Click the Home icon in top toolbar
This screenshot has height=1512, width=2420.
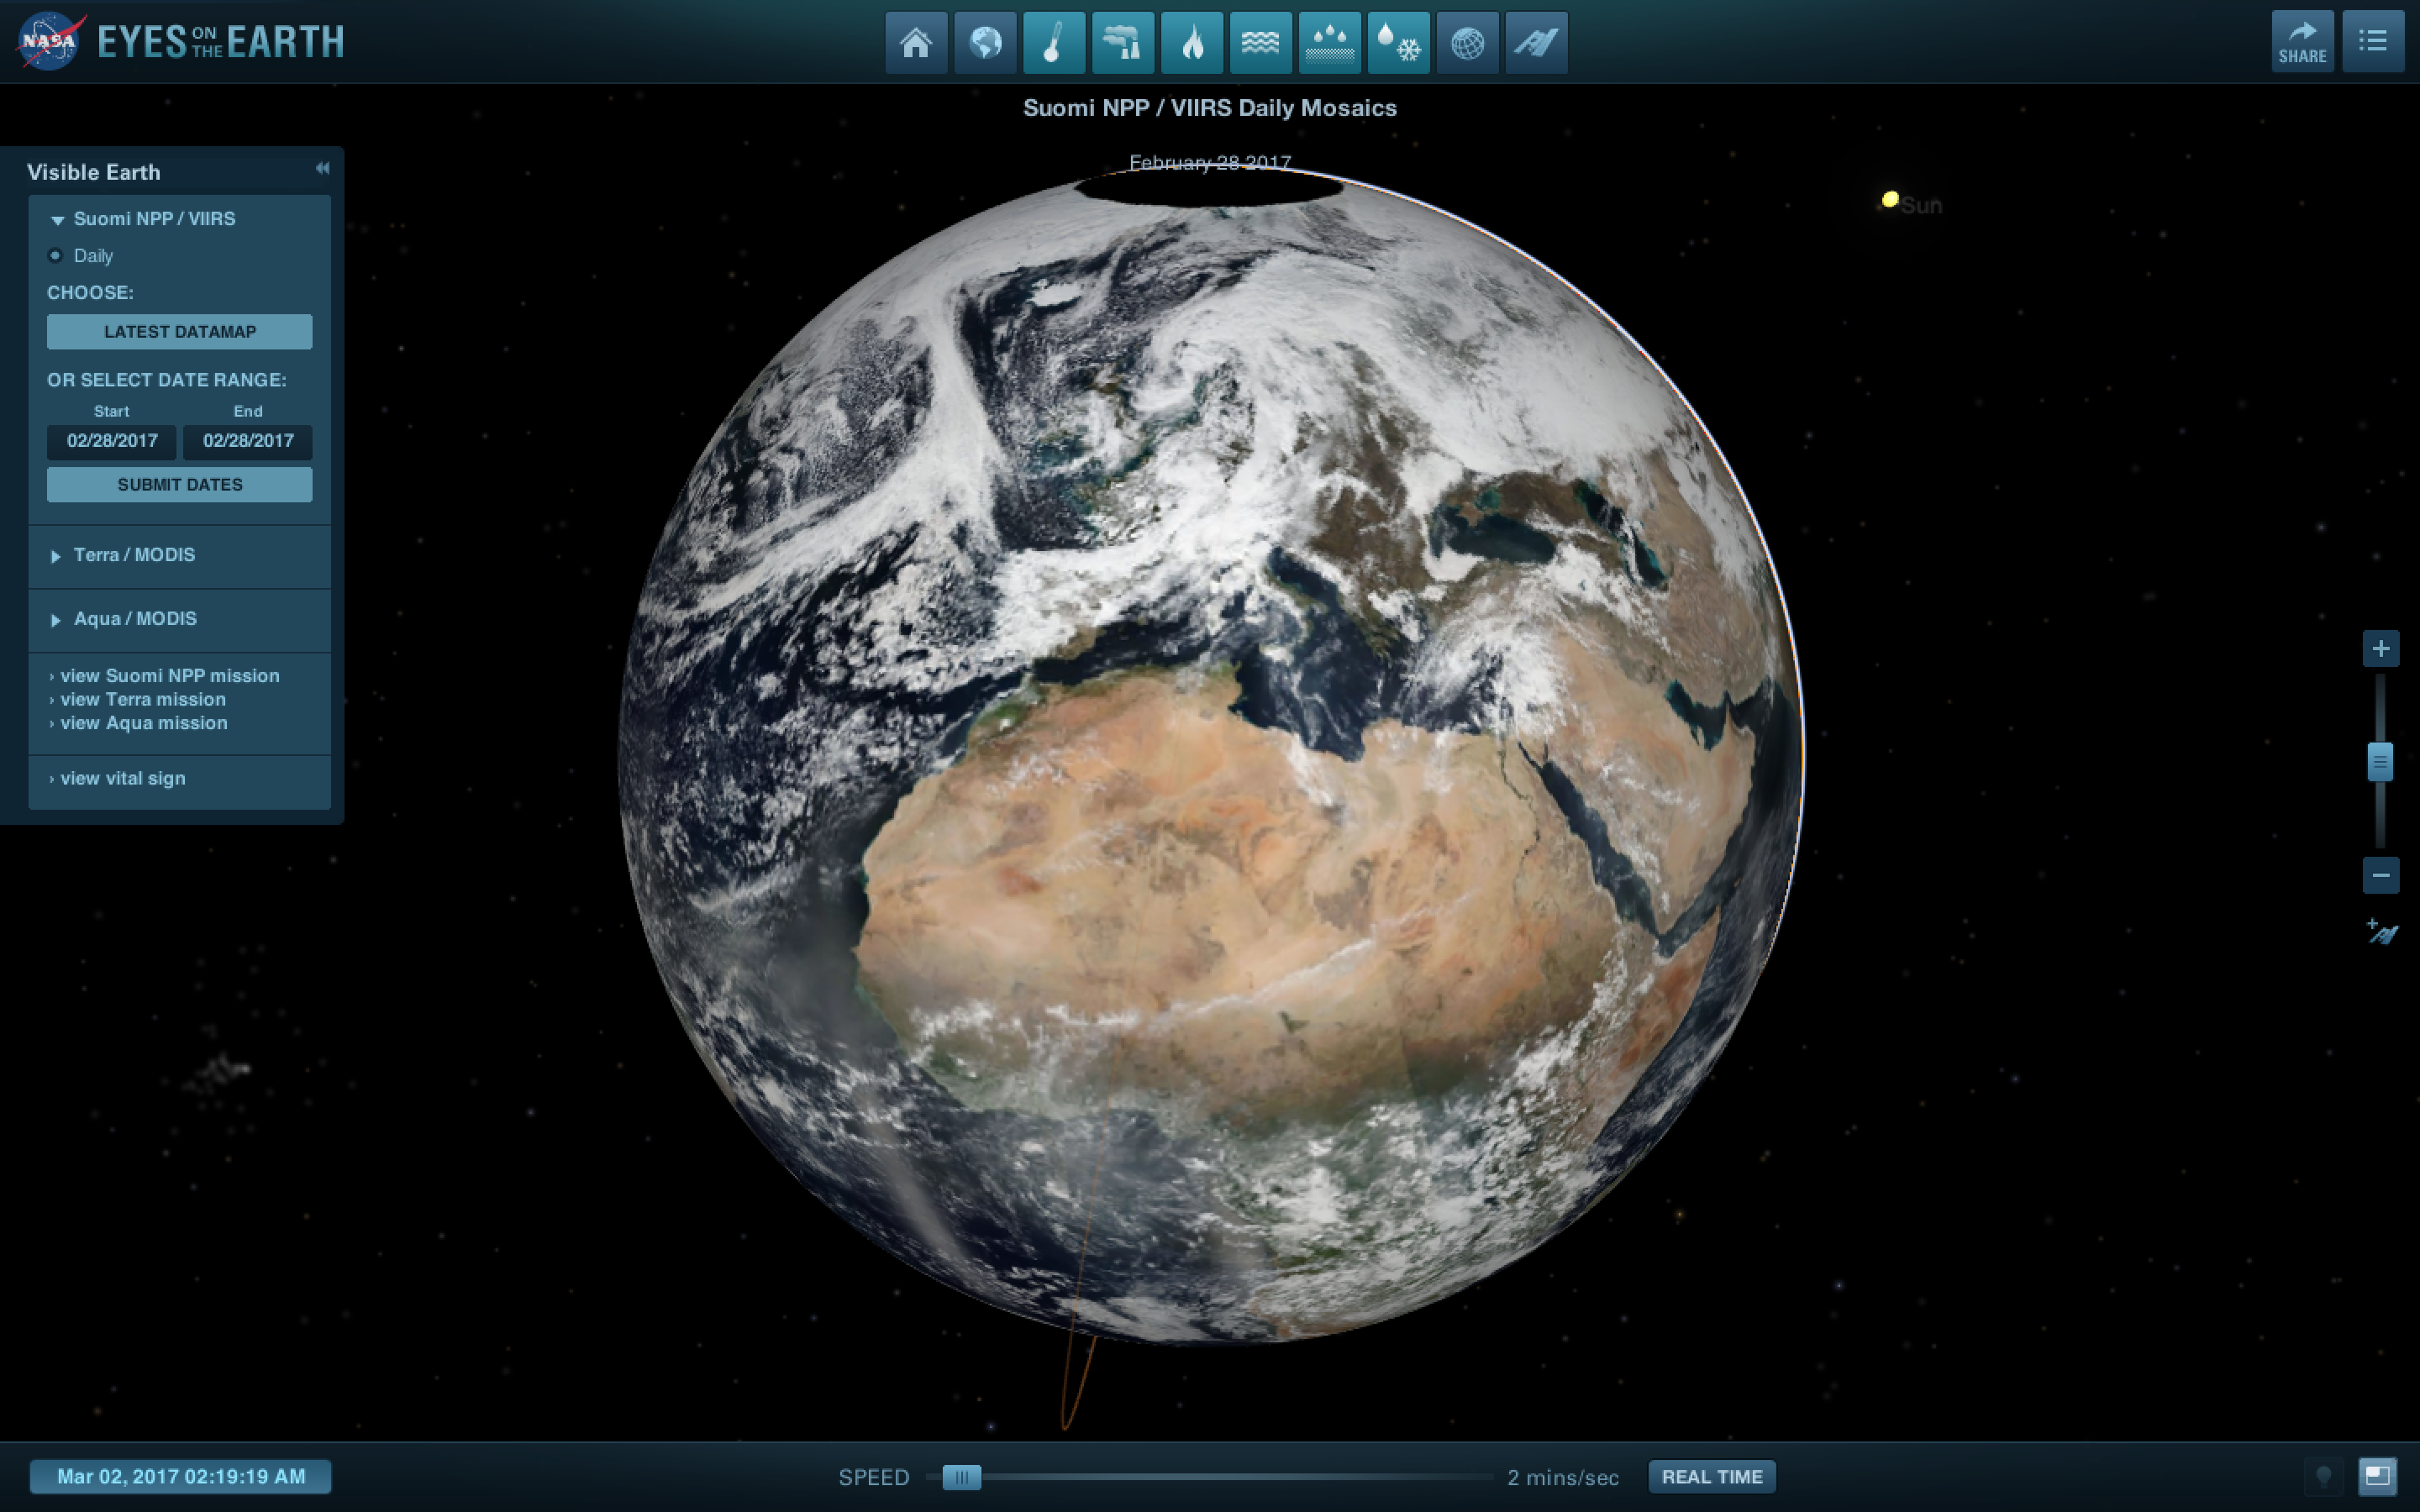coord(916,43)
